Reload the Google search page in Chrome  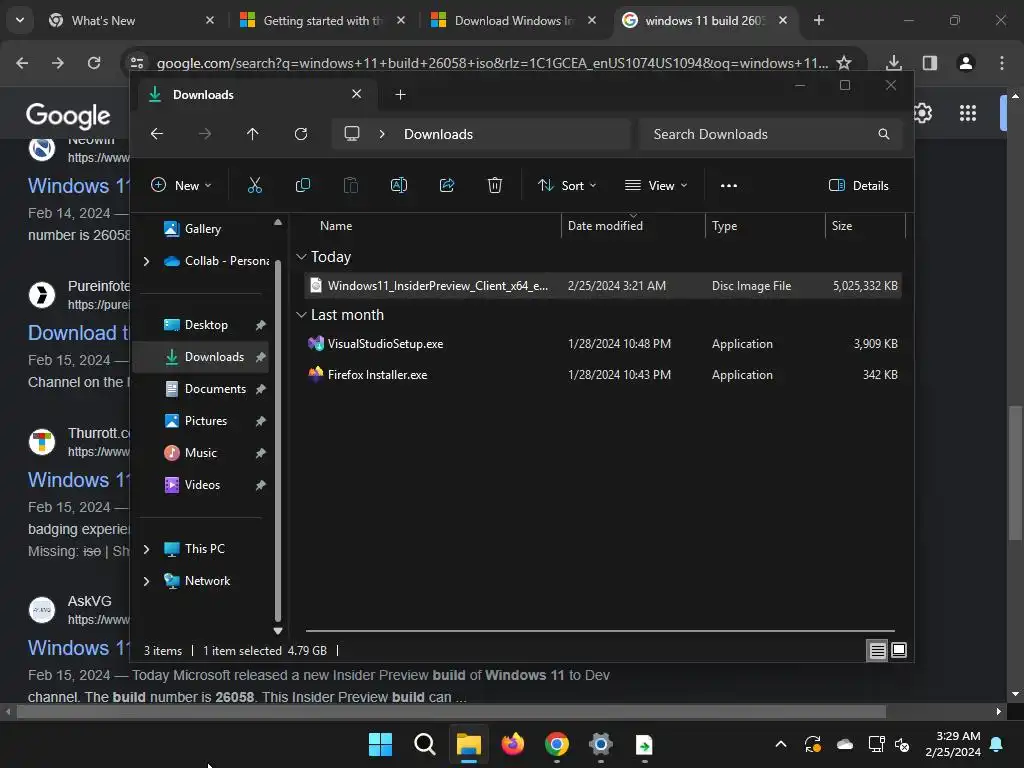pos(94,63)
